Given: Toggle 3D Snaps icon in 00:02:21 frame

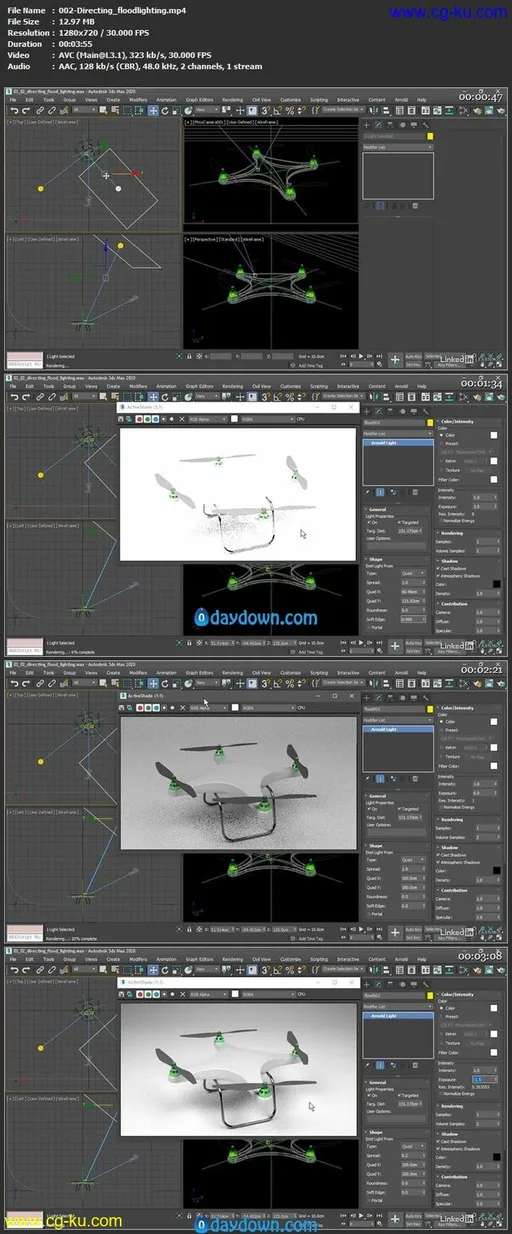Looking at the screenshot, I should click(x=265, y=684).
